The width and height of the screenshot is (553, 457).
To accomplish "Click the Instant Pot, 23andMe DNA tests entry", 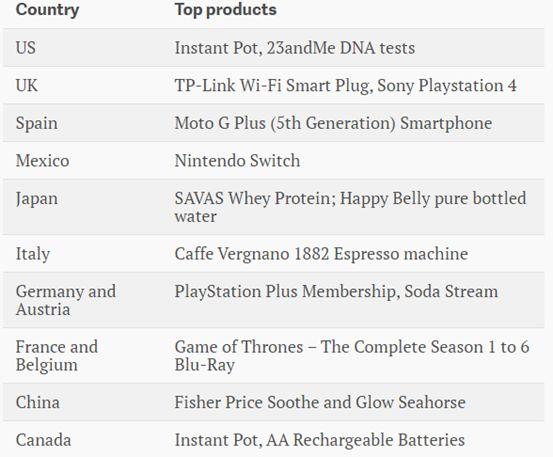I will click(295, 48).
